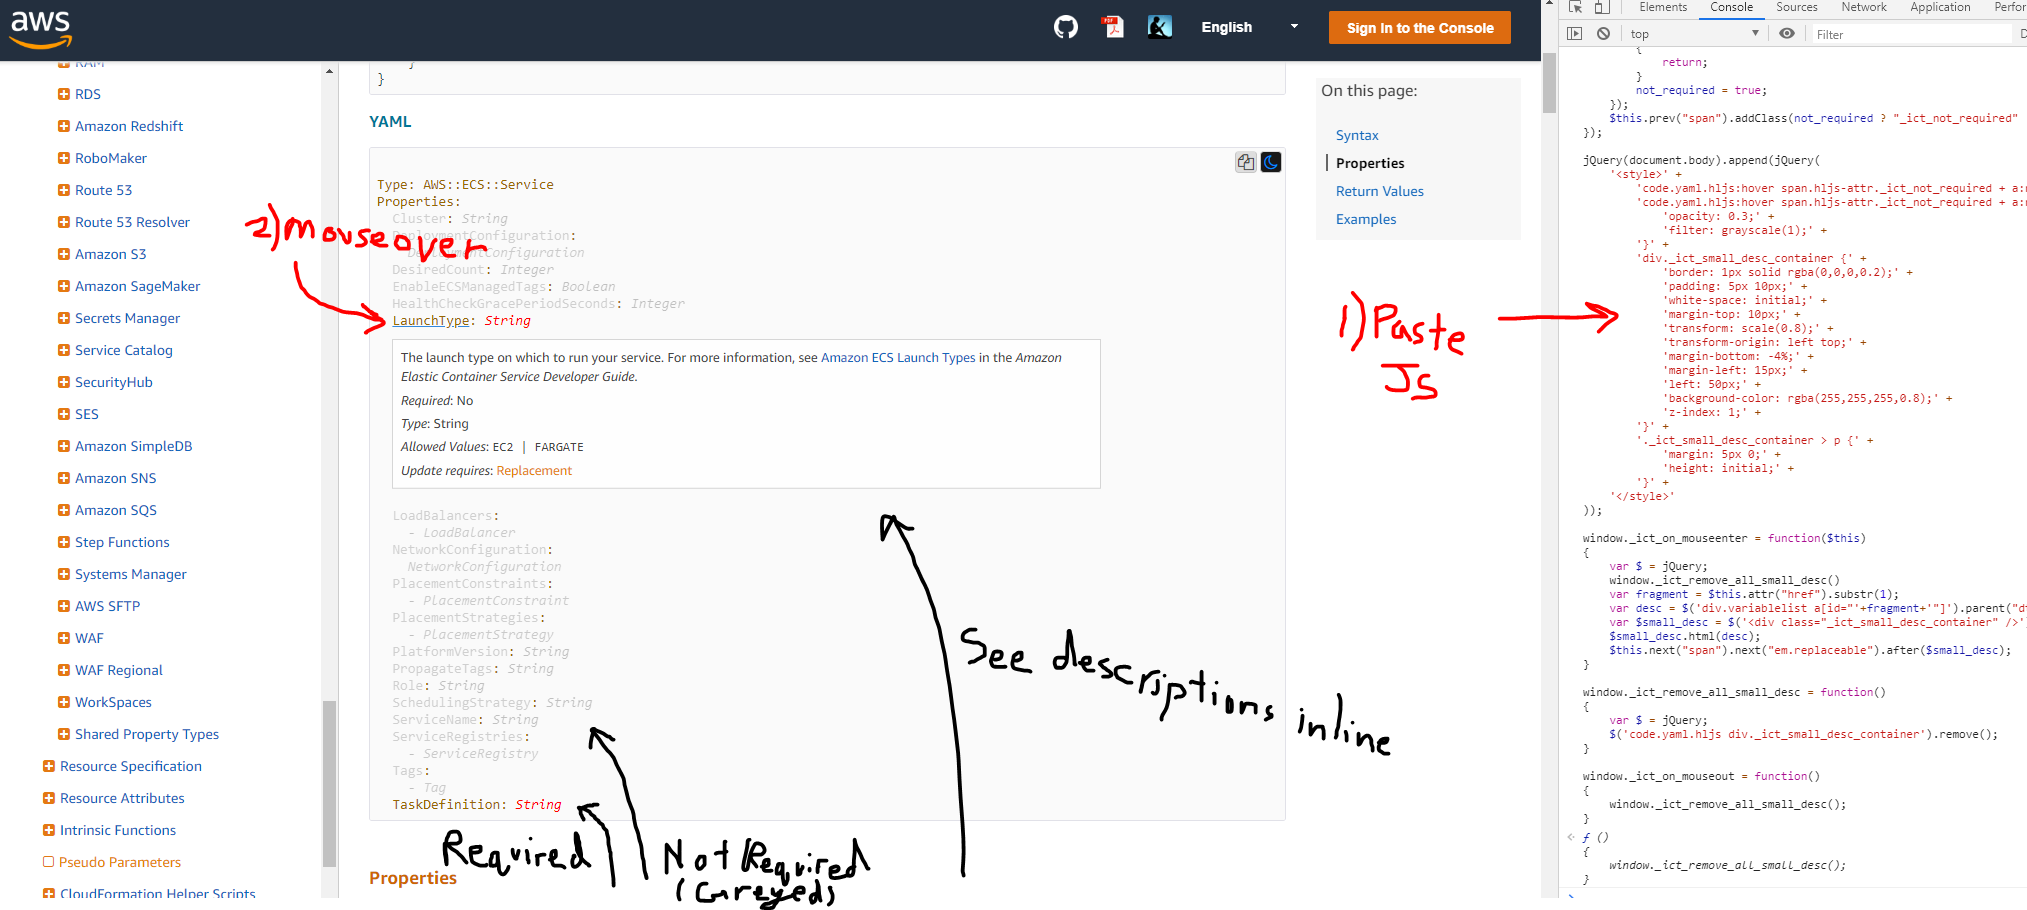Switch to the Application tab

[1940, 7]
